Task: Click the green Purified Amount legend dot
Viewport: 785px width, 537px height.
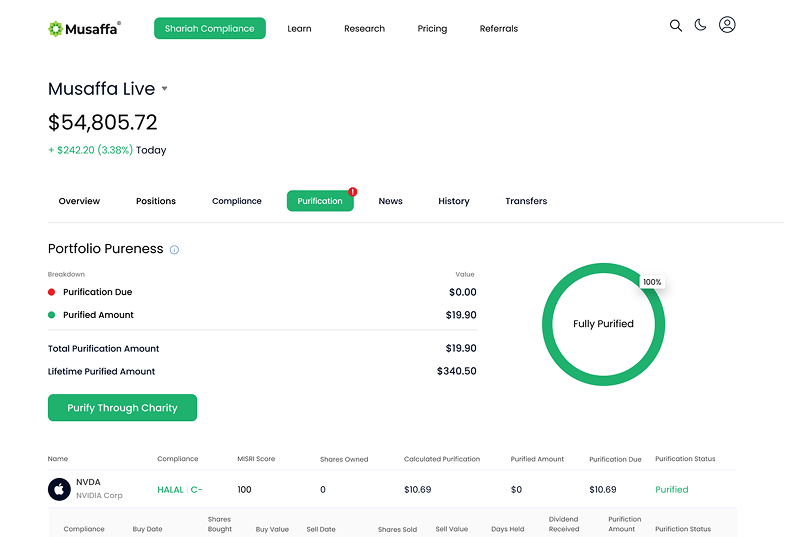Action: (x=51, y=315)
